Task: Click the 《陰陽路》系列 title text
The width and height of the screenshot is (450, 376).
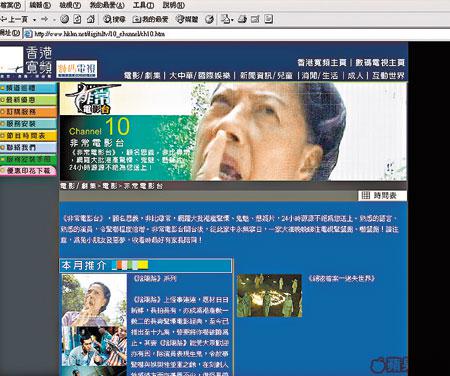Action: [154, 279]
